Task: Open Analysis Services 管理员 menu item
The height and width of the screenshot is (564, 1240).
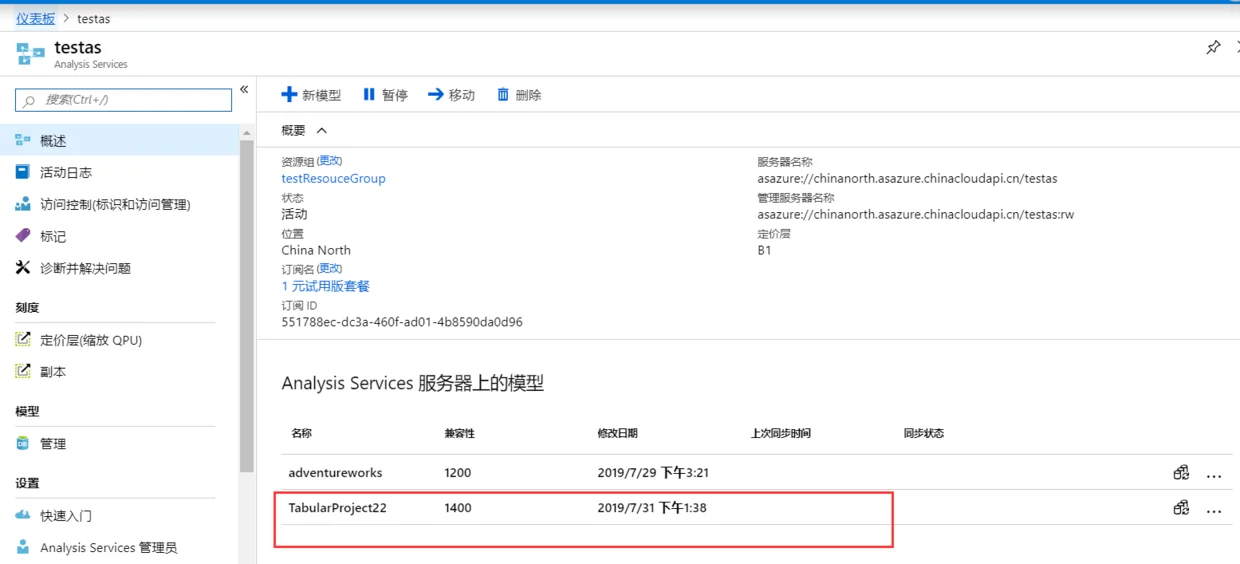Action: coord(108,547)
